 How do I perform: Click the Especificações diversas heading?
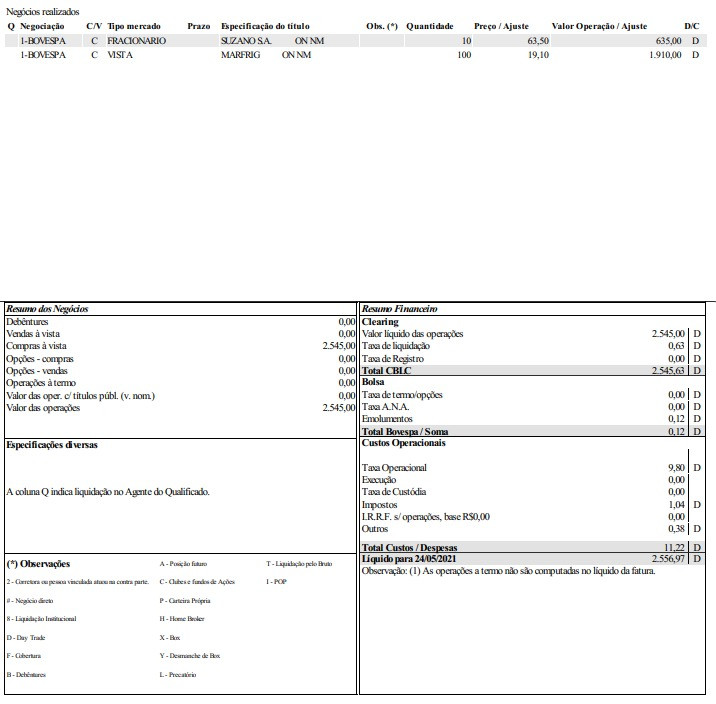click(x=52, y=445)
